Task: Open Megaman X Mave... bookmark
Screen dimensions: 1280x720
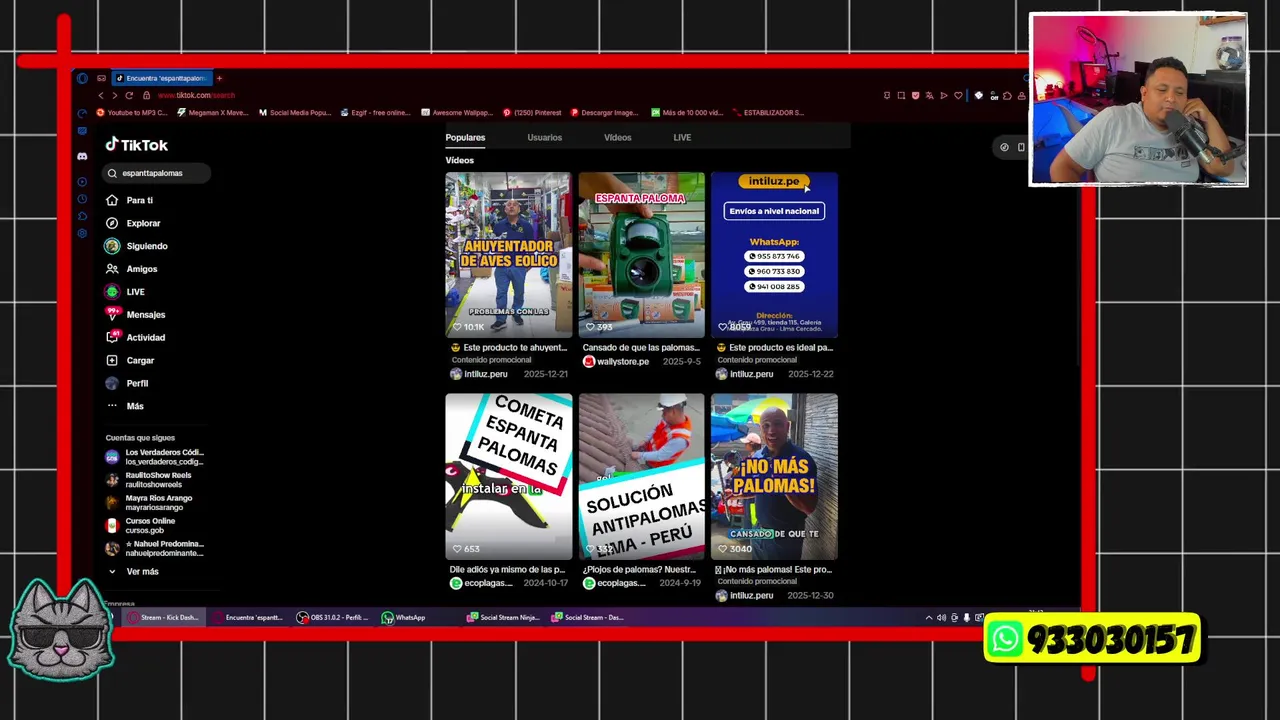Action: 213,113
